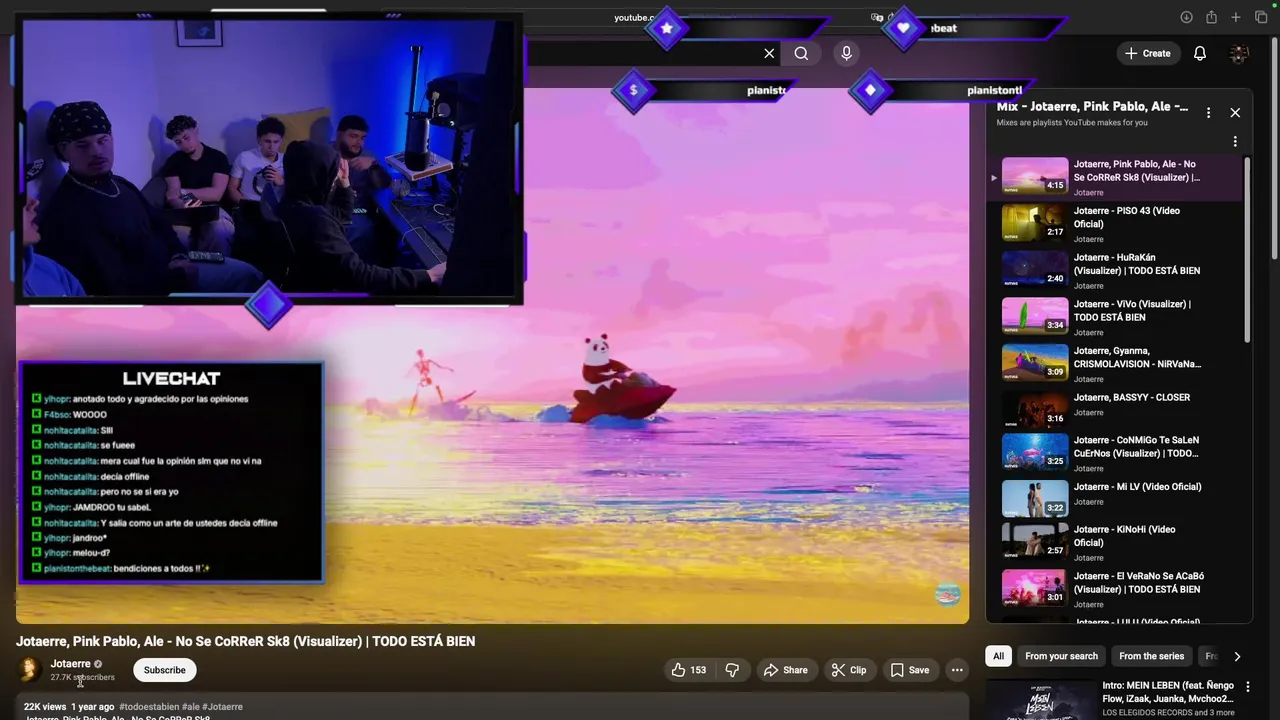Viewport: 1280px width, 720px height.
Task: Dislike the video
Action: pyautogui.click(x=732, y=670)
